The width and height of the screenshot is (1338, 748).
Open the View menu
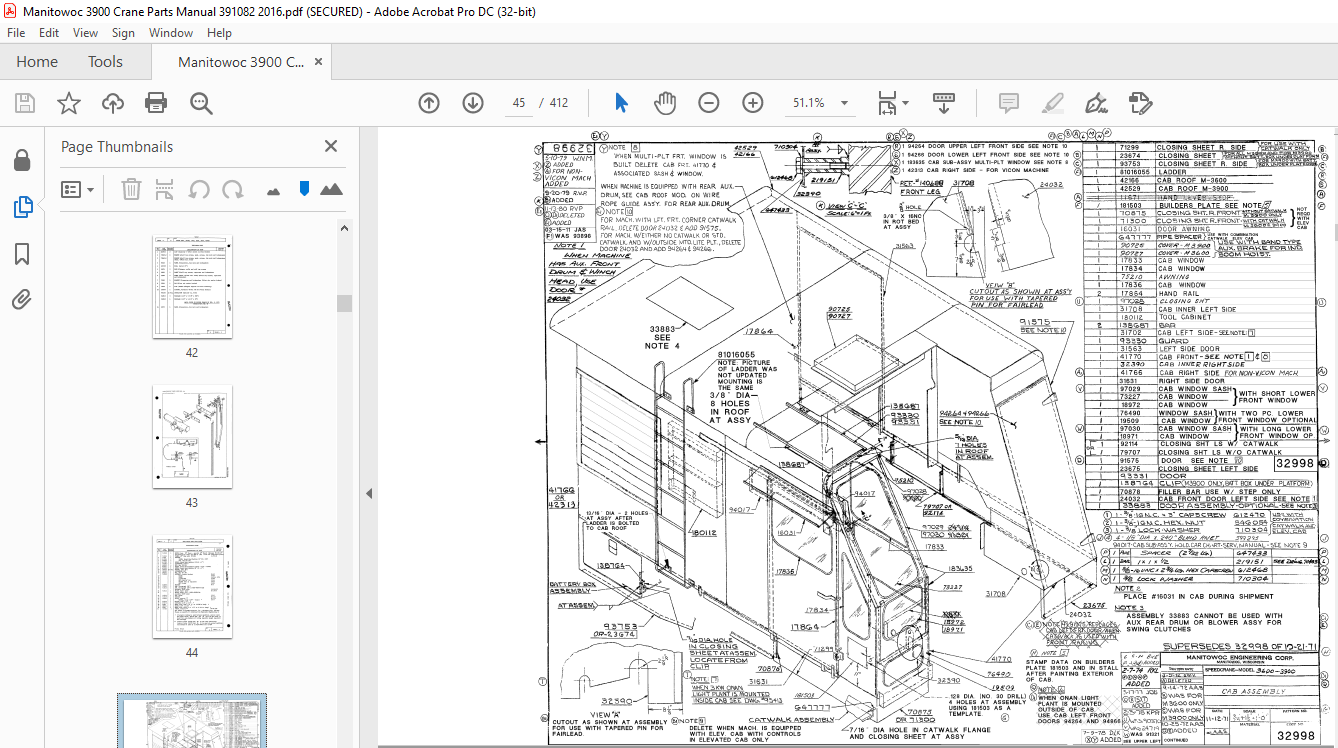coord(86,32)
